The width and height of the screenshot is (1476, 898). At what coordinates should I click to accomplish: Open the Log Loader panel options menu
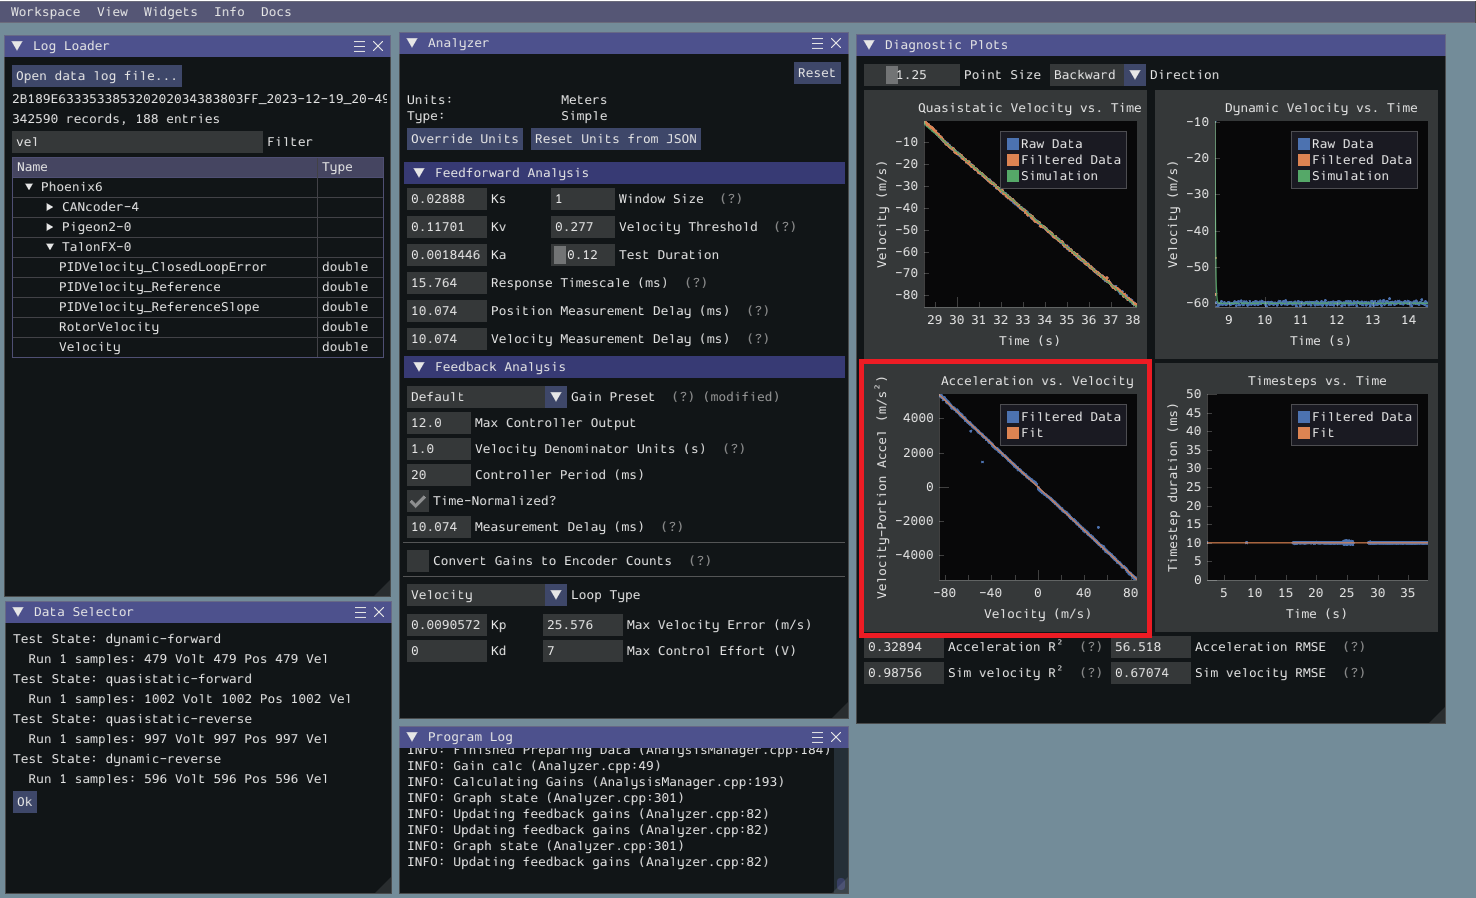(358, 45)
